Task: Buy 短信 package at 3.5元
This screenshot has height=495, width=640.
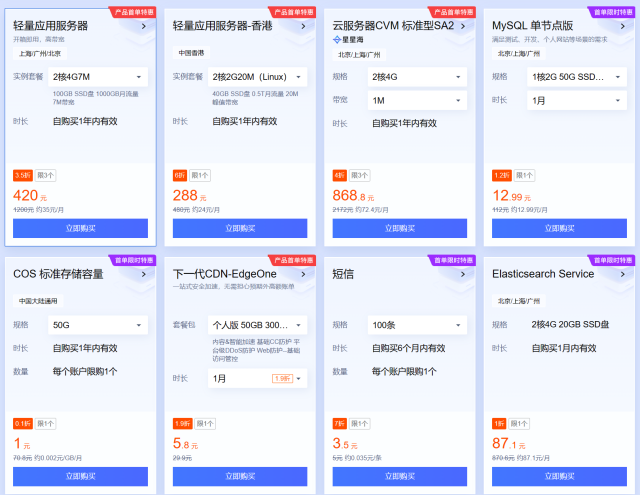Action: click(400, 476)
